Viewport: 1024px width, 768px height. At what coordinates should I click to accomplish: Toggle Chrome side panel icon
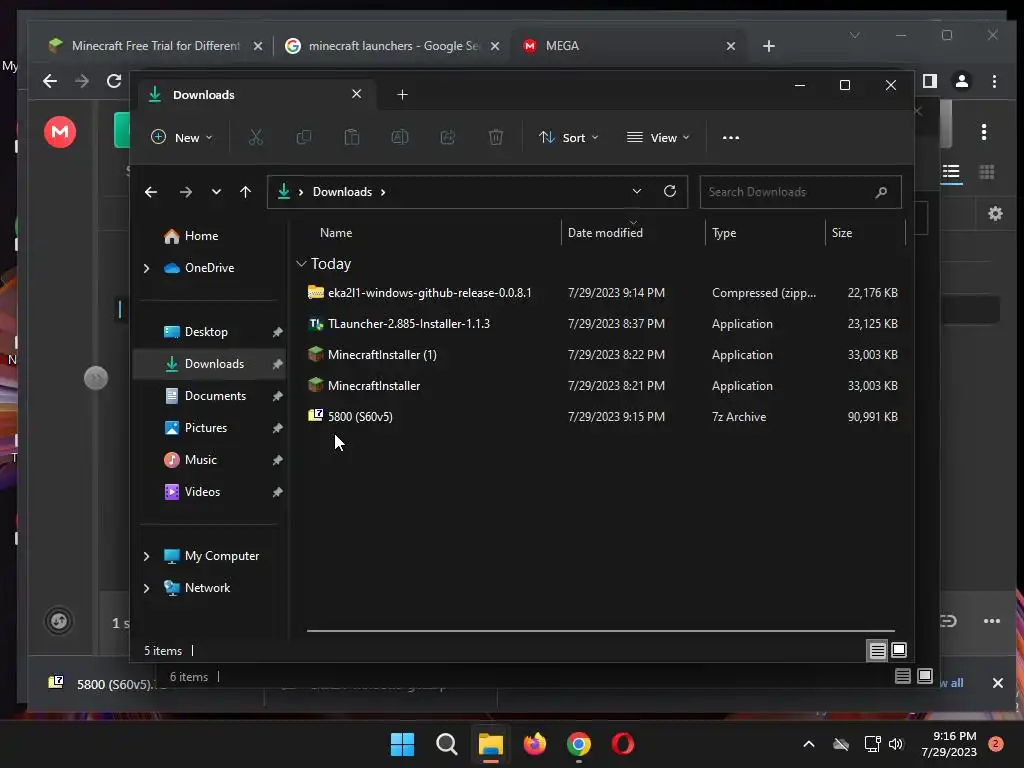click(929, 81)
